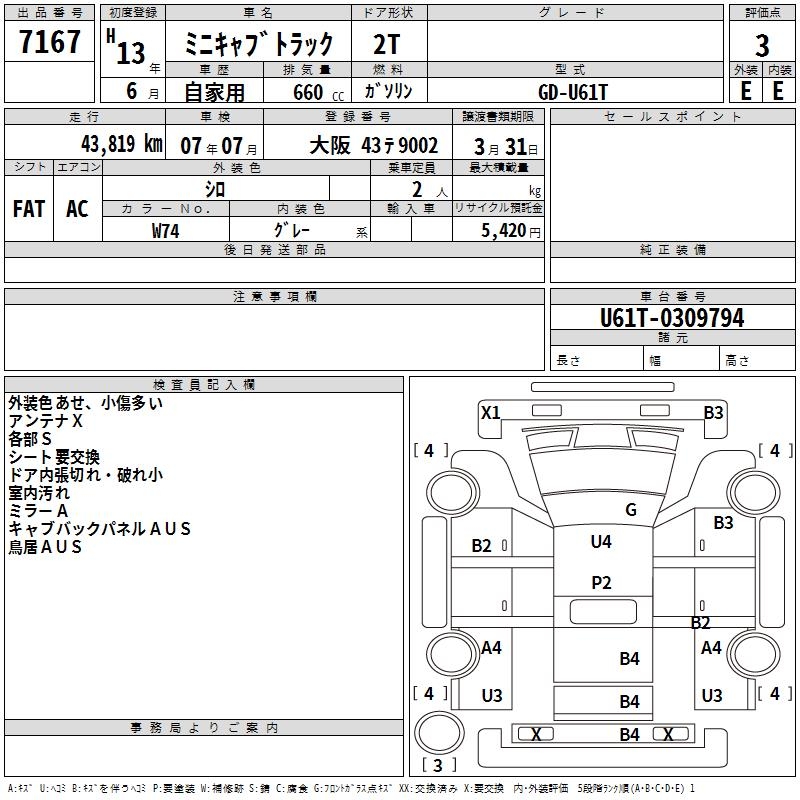This screenshot has width=800, height=800.
Task: Click shift type FAT
Action: tap(29, 209)
